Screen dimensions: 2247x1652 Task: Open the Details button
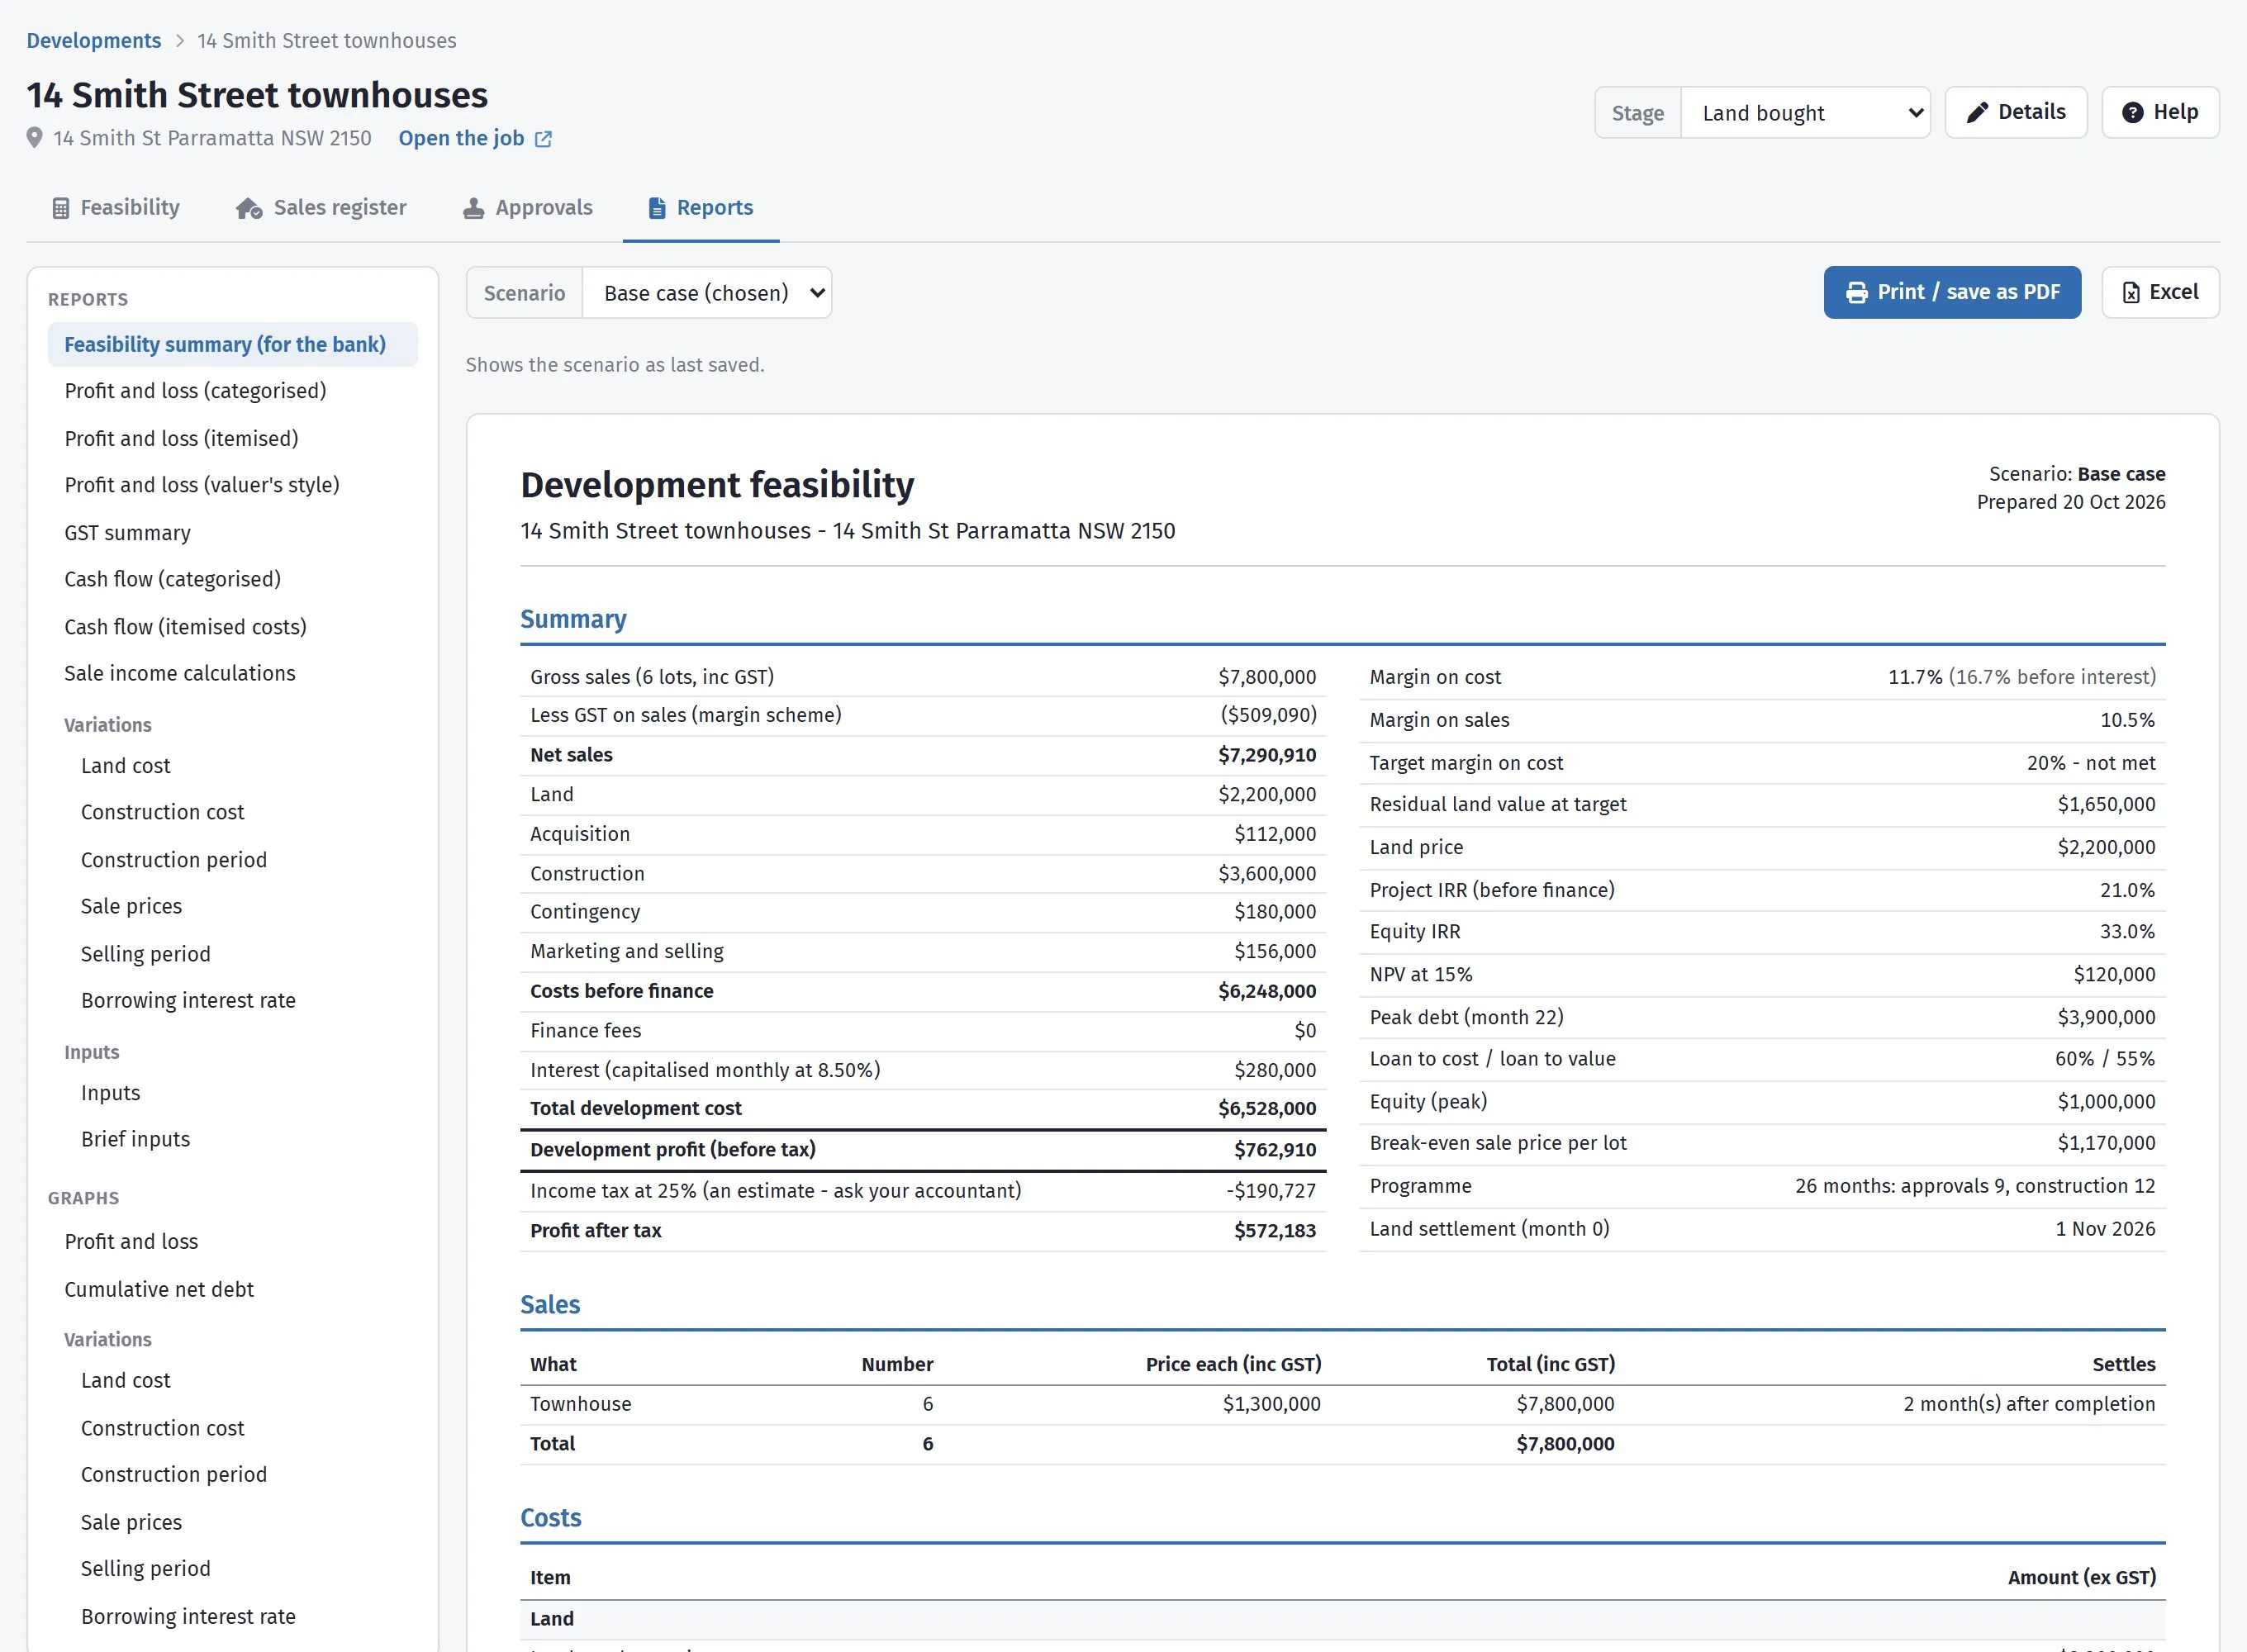click(x=2016, y=112)
